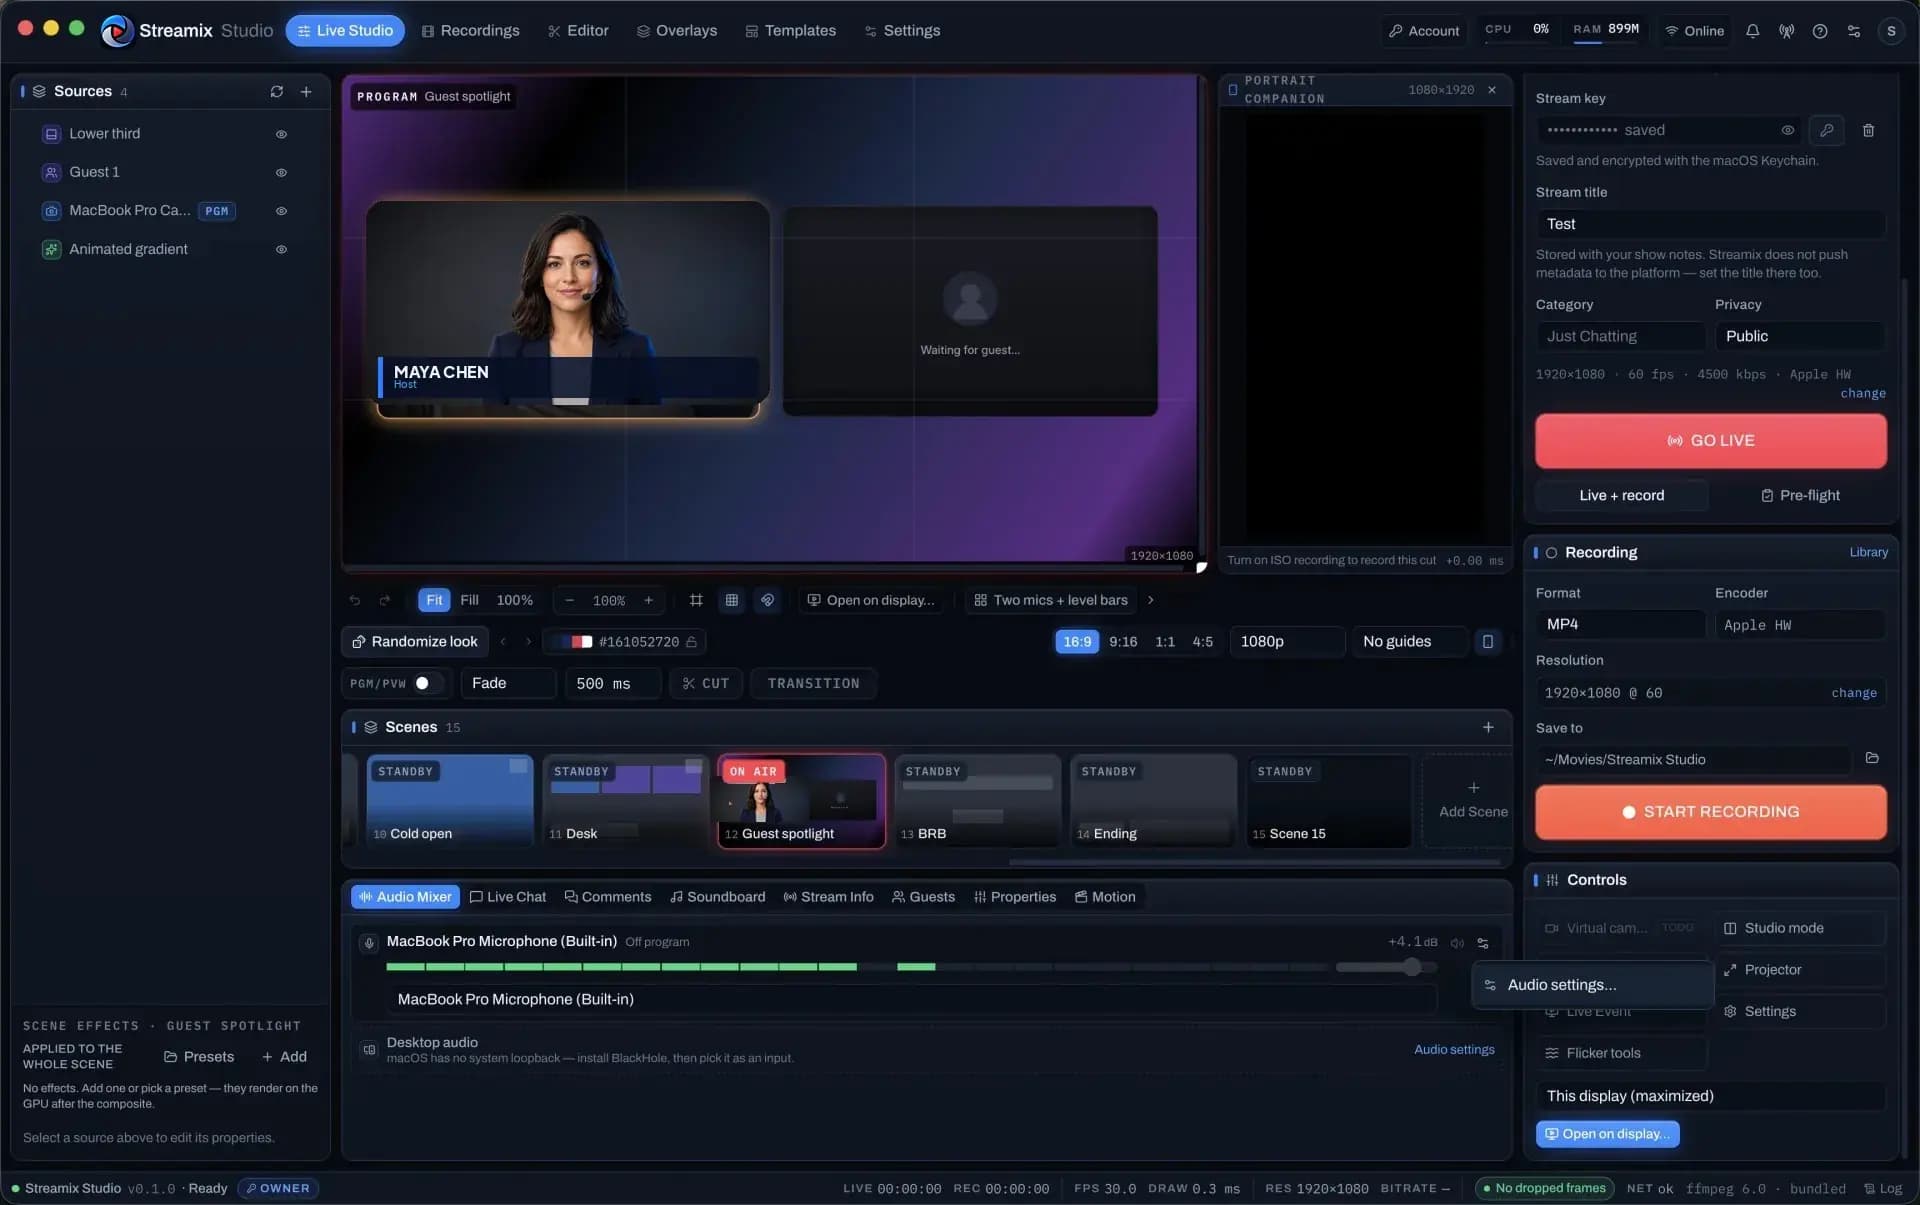The width and height of the screenshot is (1920, 1205).
Task: Open notifications bell in top bar
Action: coord(1752,31)
